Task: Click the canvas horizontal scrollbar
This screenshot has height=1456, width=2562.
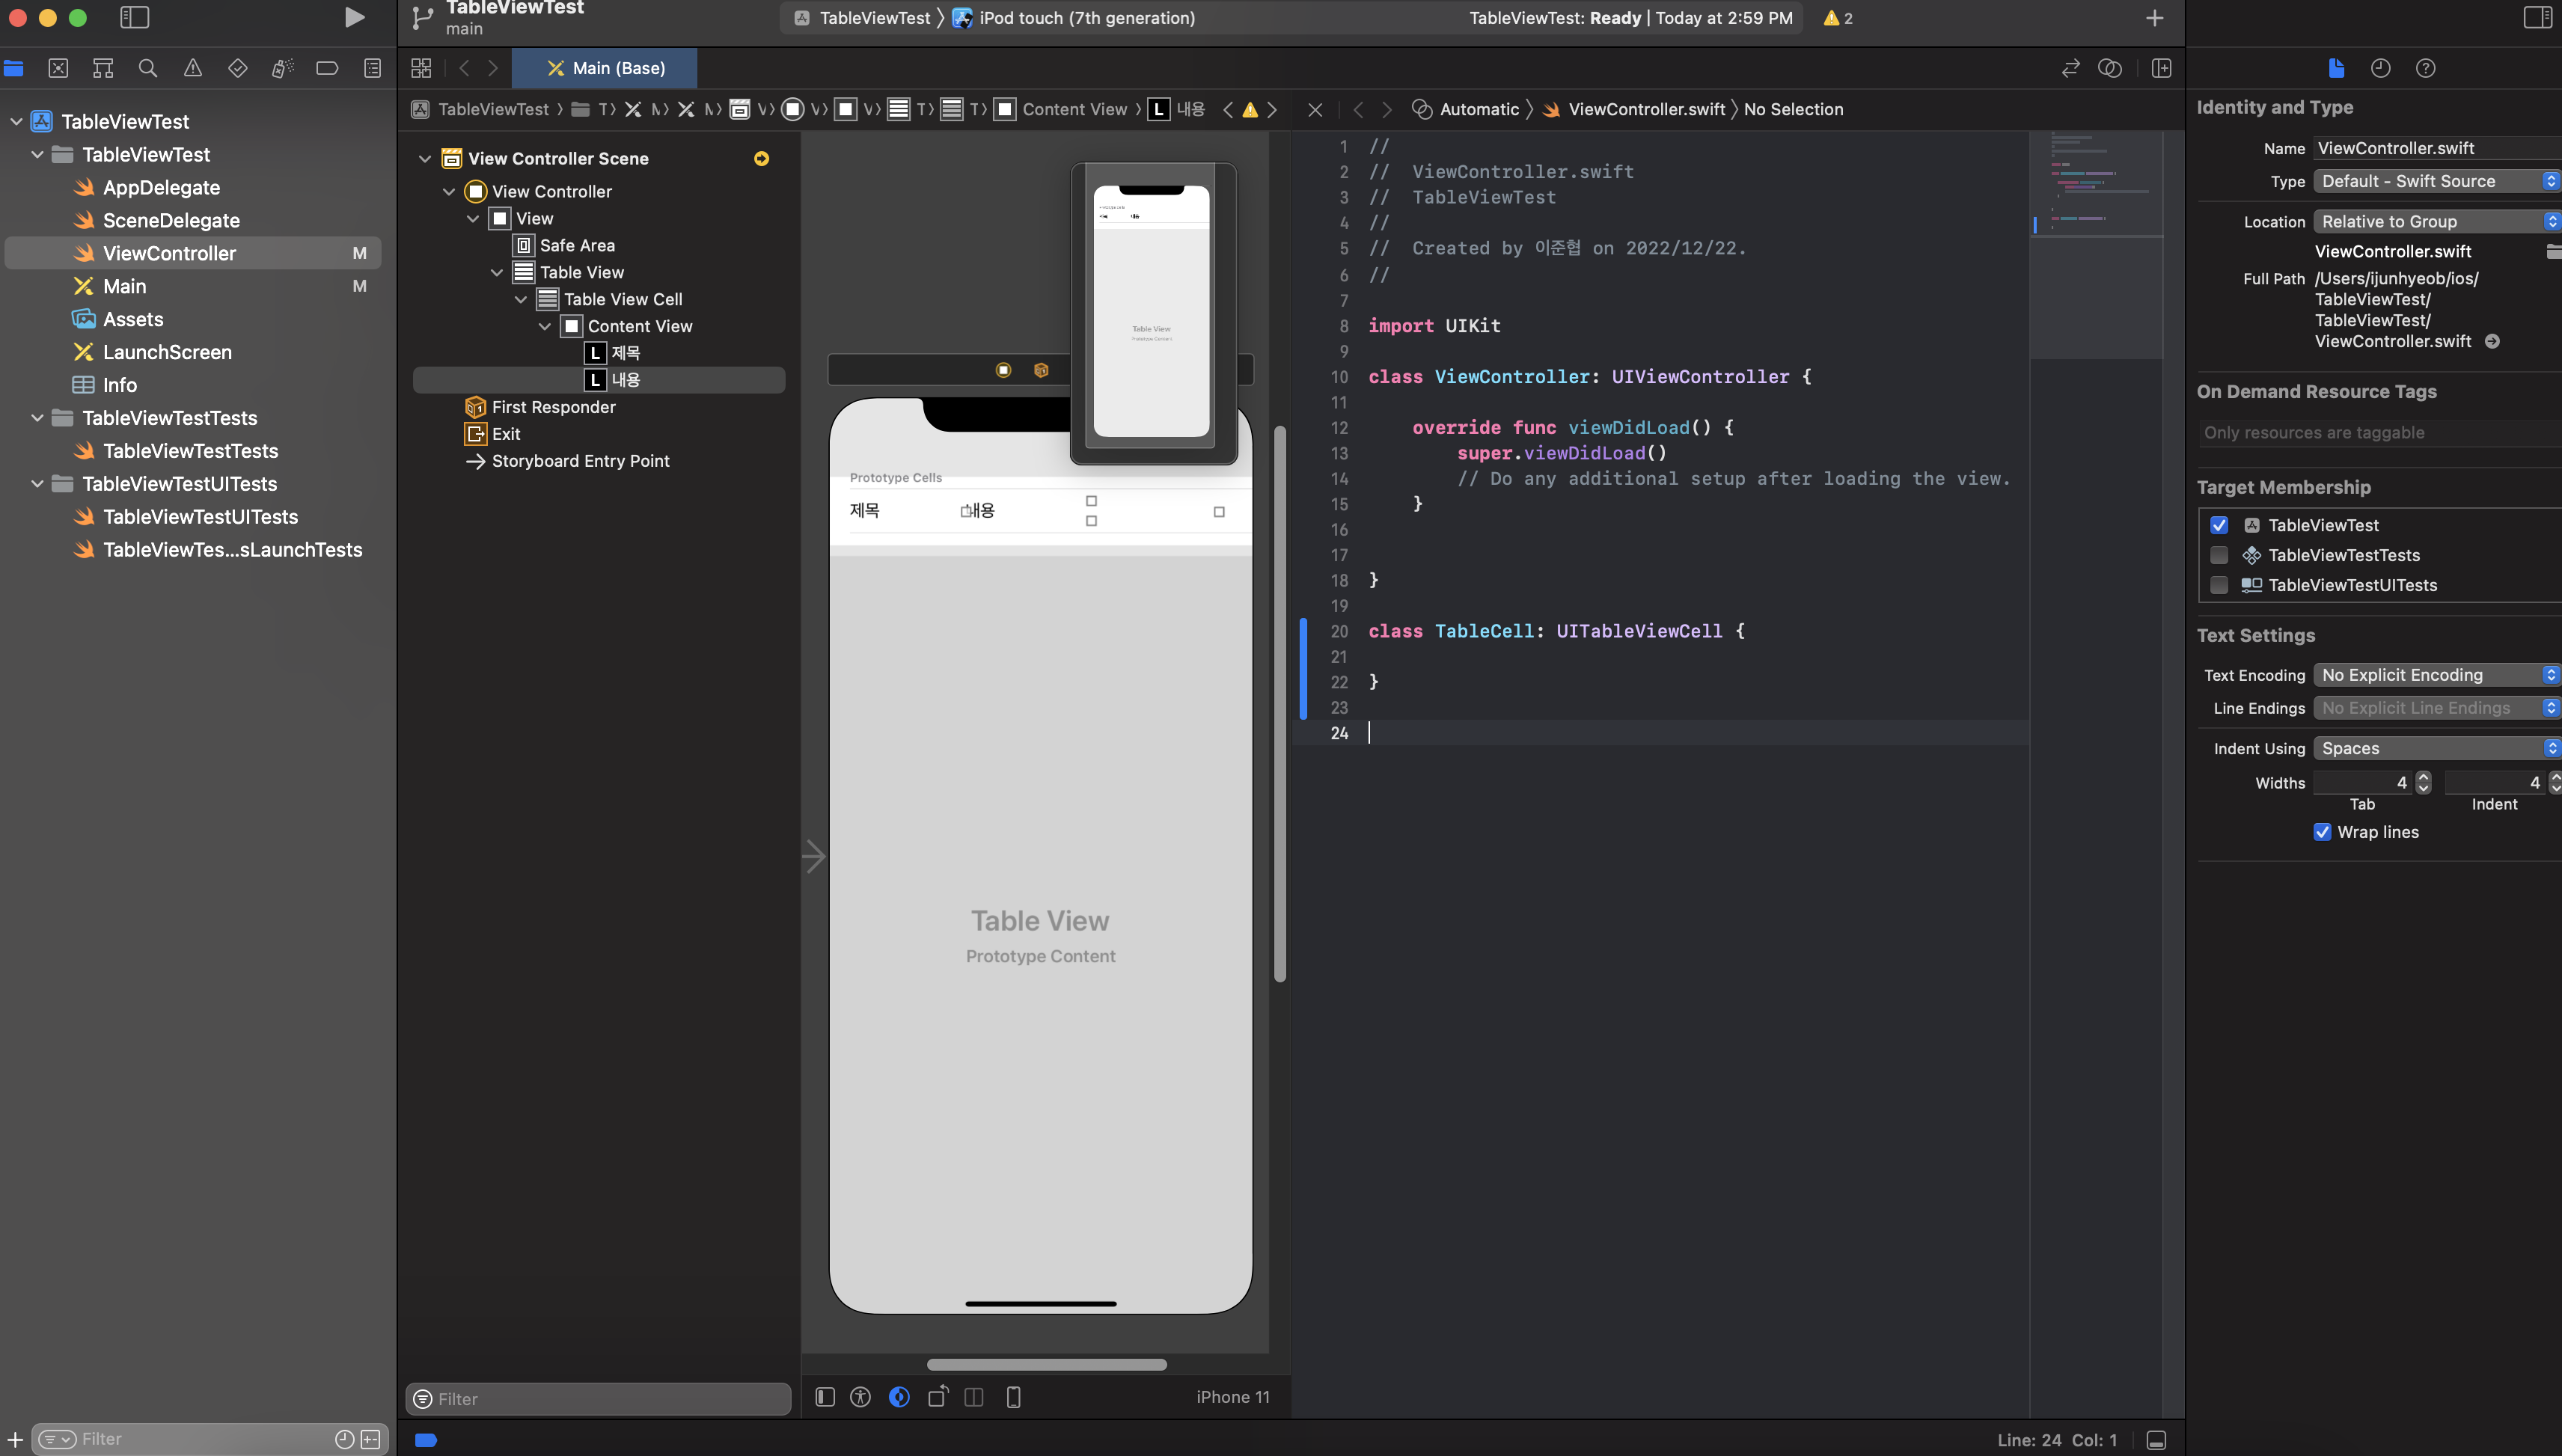Action: [x=1046, y=1365]
